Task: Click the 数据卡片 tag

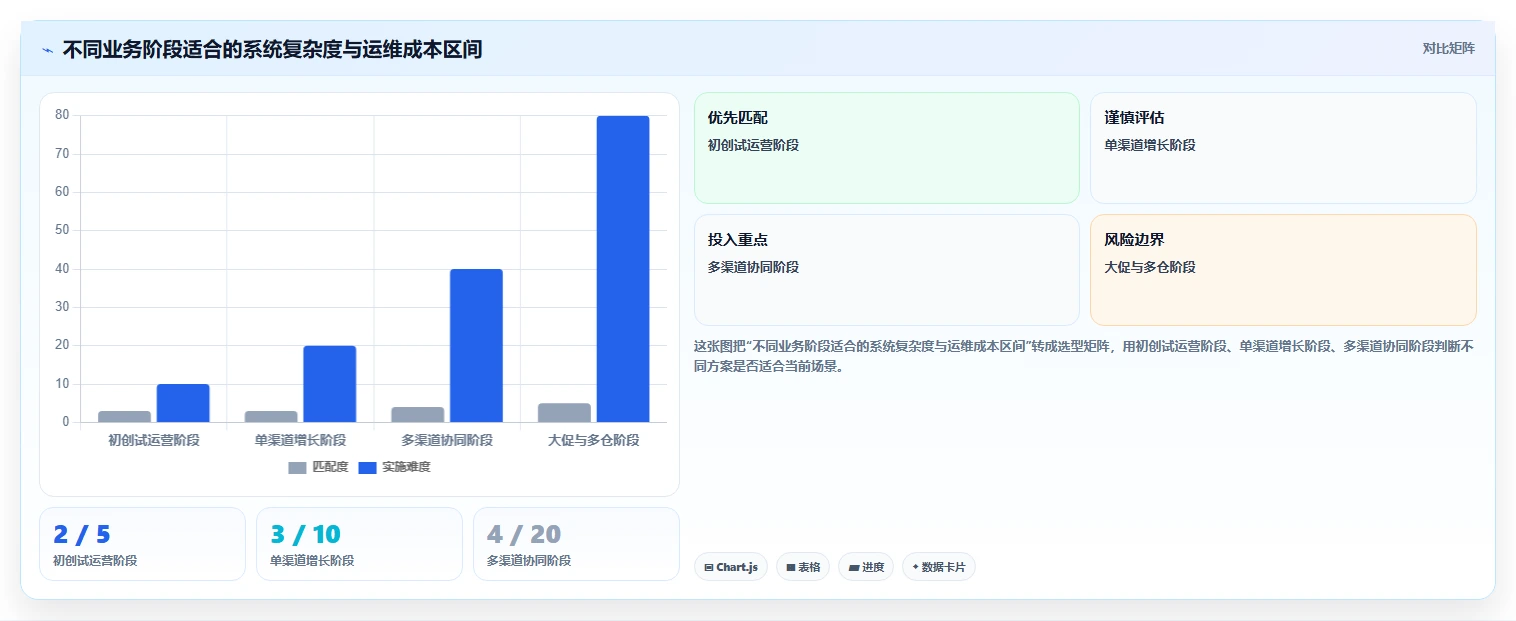Action: pos(938,567)
